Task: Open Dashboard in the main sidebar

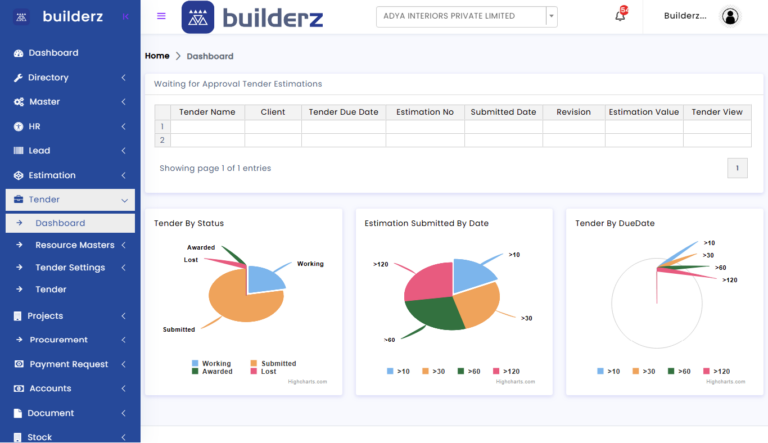Action: (x=53, y=53)
